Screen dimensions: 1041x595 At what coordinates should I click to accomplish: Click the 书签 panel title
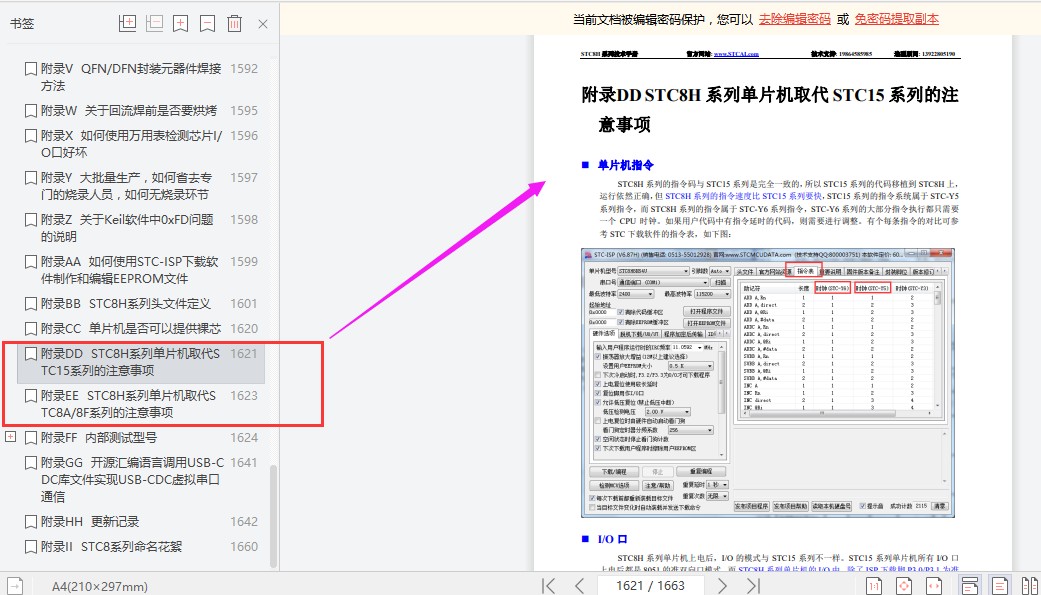[22, 24]
